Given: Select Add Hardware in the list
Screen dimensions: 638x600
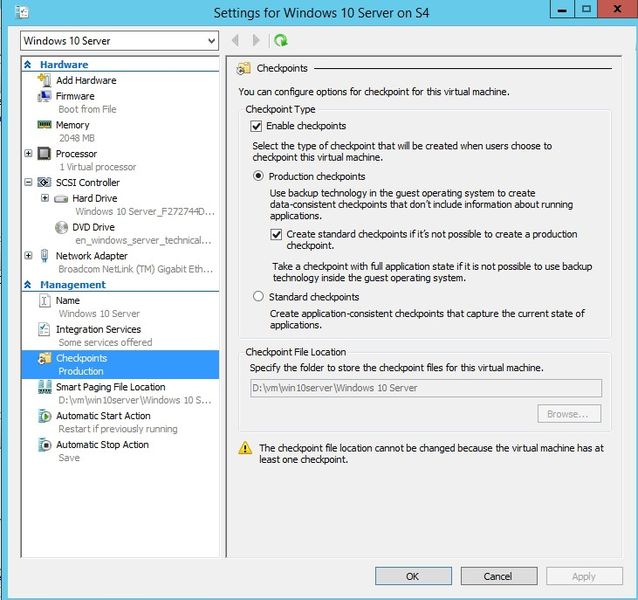Looking at the screenshot, I should click(86, 80).
